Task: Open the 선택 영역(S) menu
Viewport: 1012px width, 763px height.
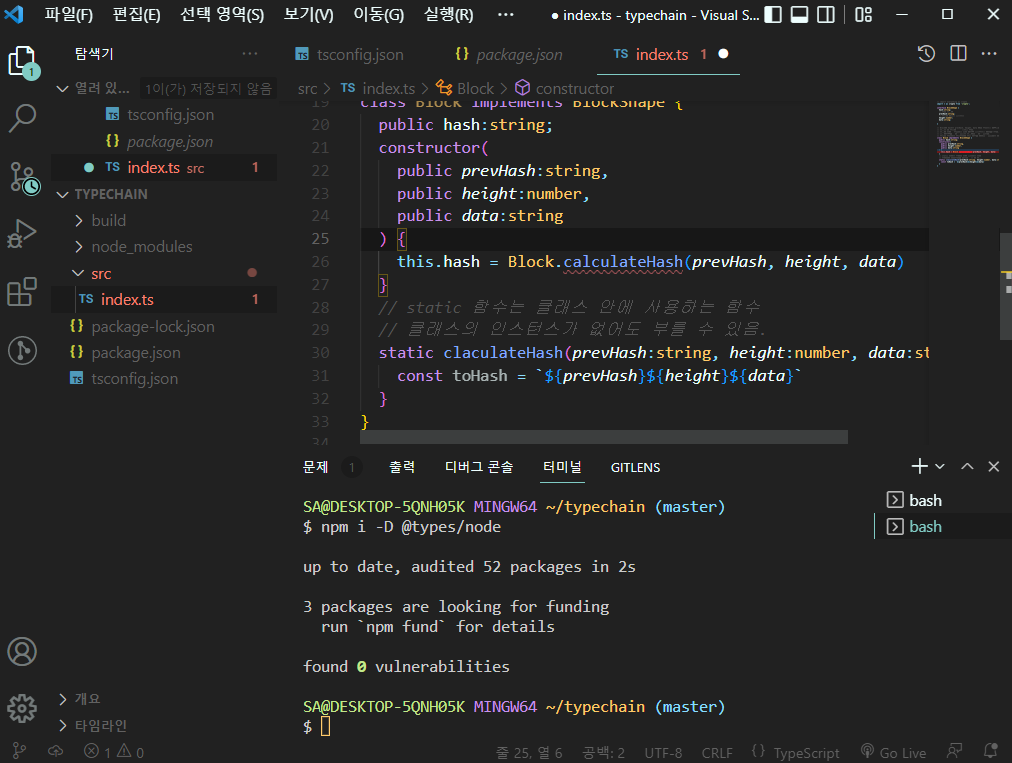Action: (x=222, y=15)
